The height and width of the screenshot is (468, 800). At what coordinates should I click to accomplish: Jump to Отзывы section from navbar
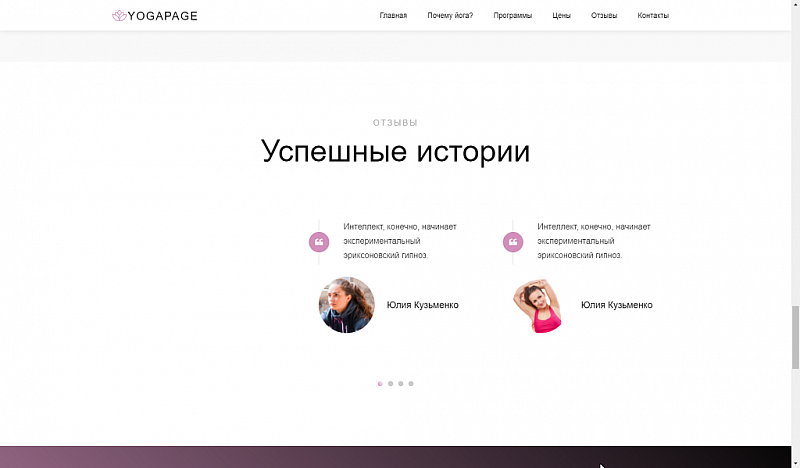coord(604,15)
